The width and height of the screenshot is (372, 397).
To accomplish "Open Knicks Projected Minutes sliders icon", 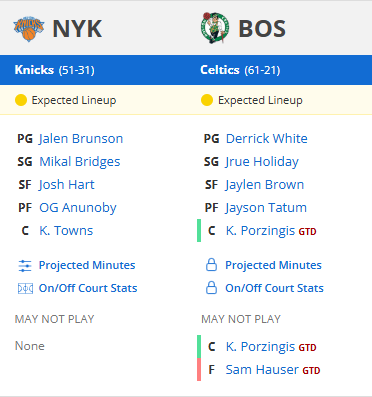I will pos(25,266).
